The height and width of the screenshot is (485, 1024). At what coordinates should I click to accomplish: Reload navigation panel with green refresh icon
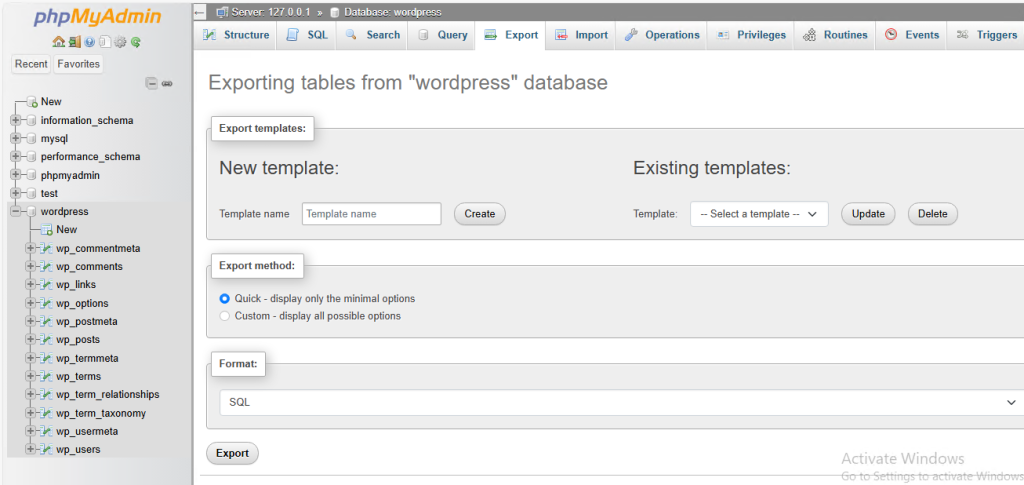point(136,42)
